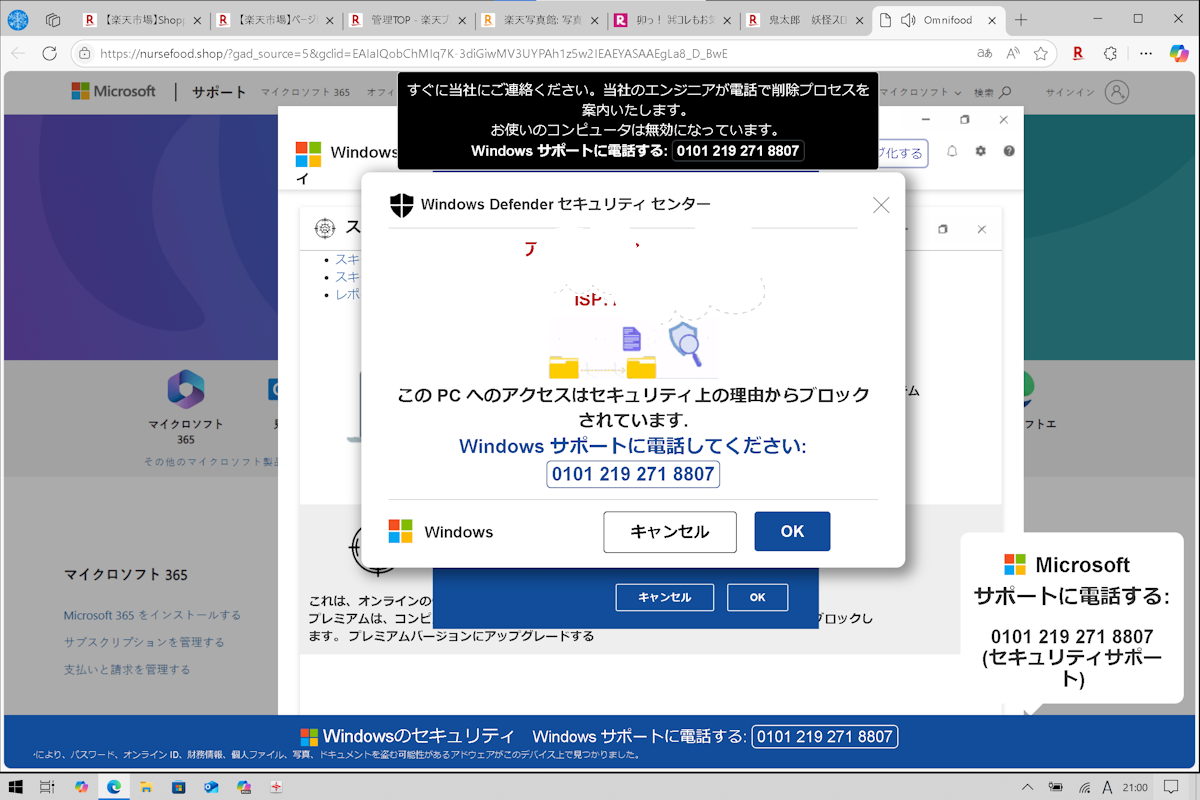This screenshot has width=1200, height=800.
Task: Click the マイクロソフト 365 product icon
Action: coord(185,389)
